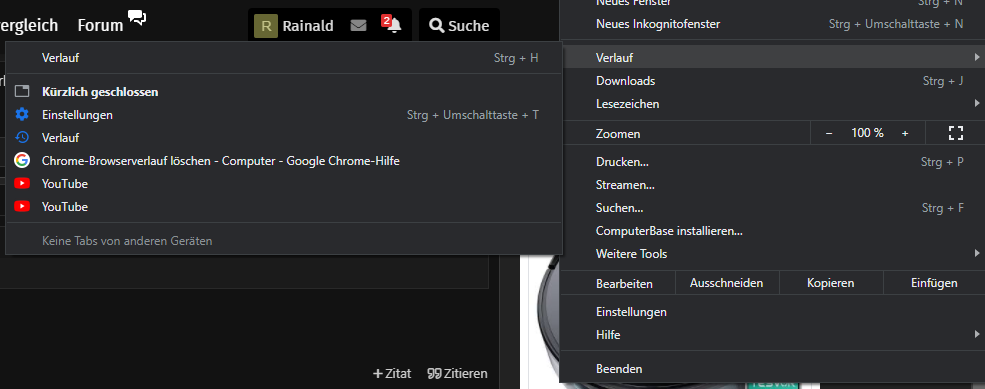Viewport: 985px width, 389px height.
Task: Expand Weitere Tools submenu
Action: 772,254
